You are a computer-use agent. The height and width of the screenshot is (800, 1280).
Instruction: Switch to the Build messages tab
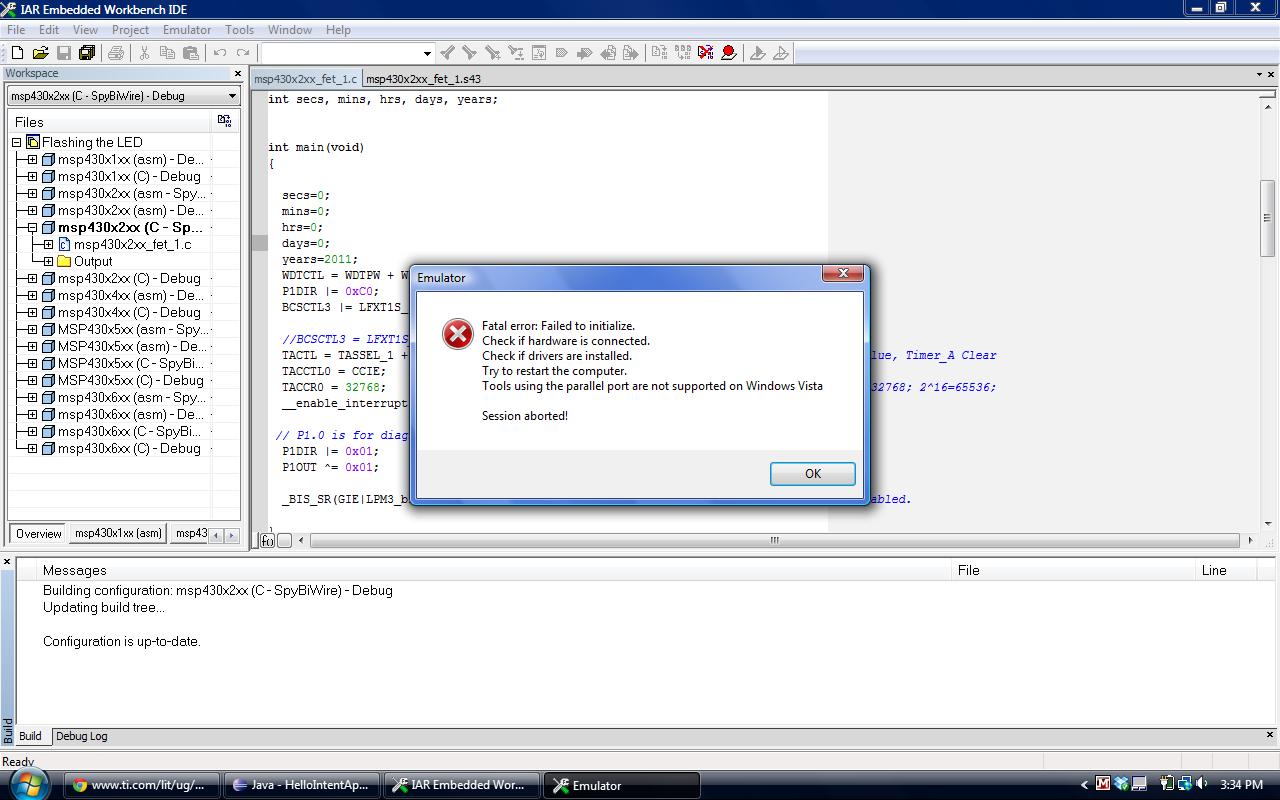pyautogui.click(x=30, y=736)
